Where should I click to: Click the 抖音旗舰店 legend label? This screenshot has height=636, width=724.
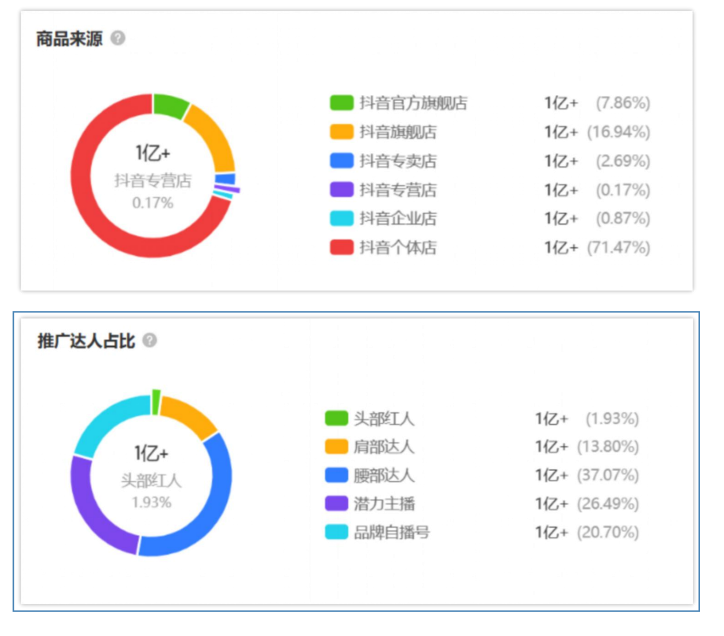398,132
